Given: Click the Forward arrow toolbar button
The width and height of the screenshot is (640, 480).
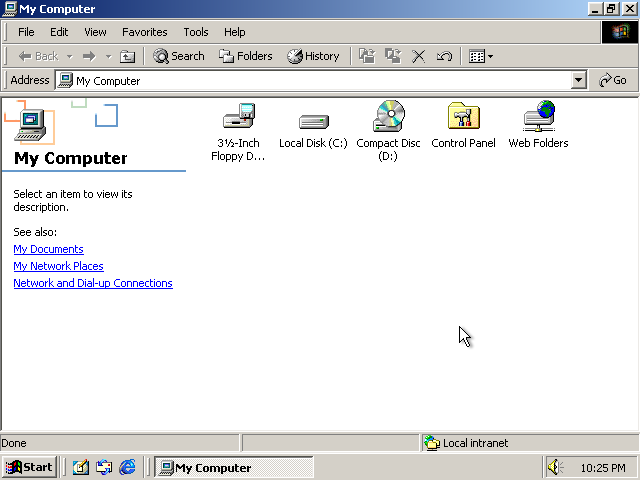Looking at the screenshot, I should coord(89,56).
